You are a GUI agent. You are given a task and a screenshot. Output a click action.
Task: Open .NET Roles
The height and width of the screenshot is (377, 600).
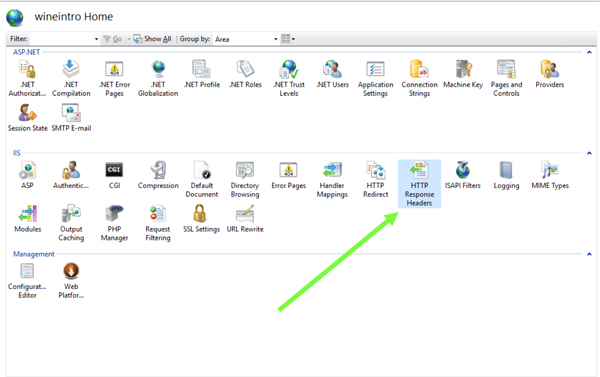[245, 74]
